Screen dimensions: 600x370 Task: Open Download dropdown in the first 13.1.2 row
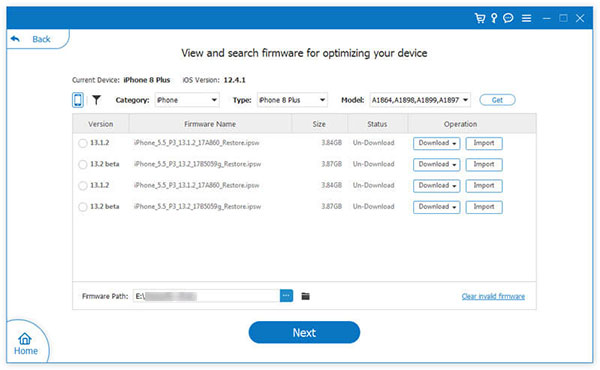pos(437,143)
